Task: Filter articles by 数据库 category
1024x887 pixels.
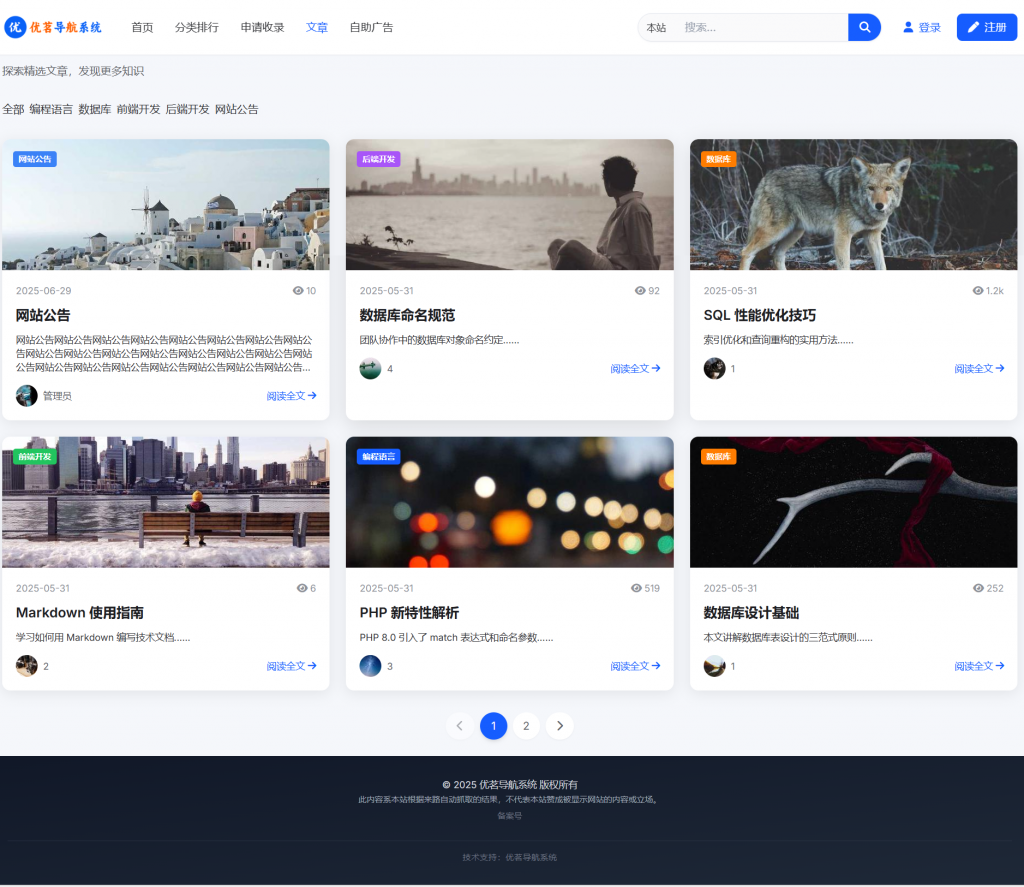Action: pos(95,109)
